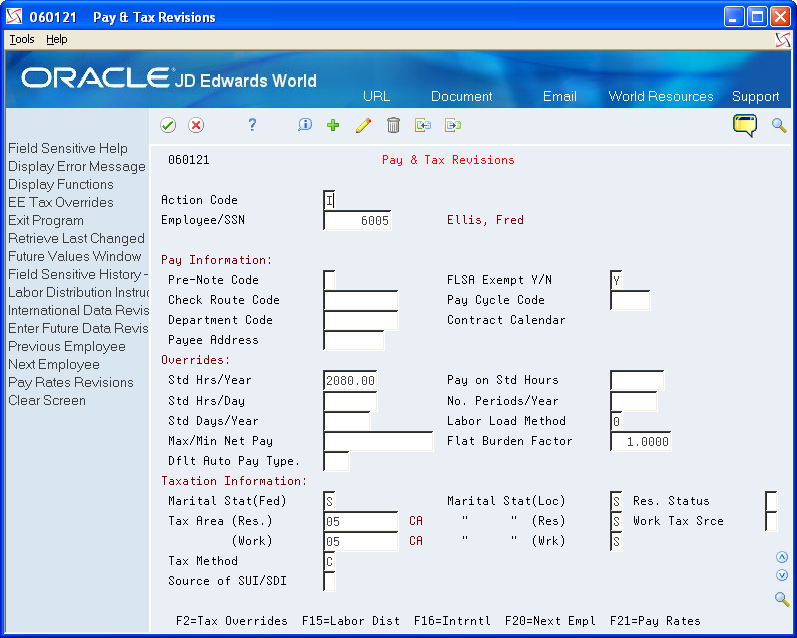Click the Pre-Note Code field
Viewport: 797px width, 638px height.
coord(329,280)
